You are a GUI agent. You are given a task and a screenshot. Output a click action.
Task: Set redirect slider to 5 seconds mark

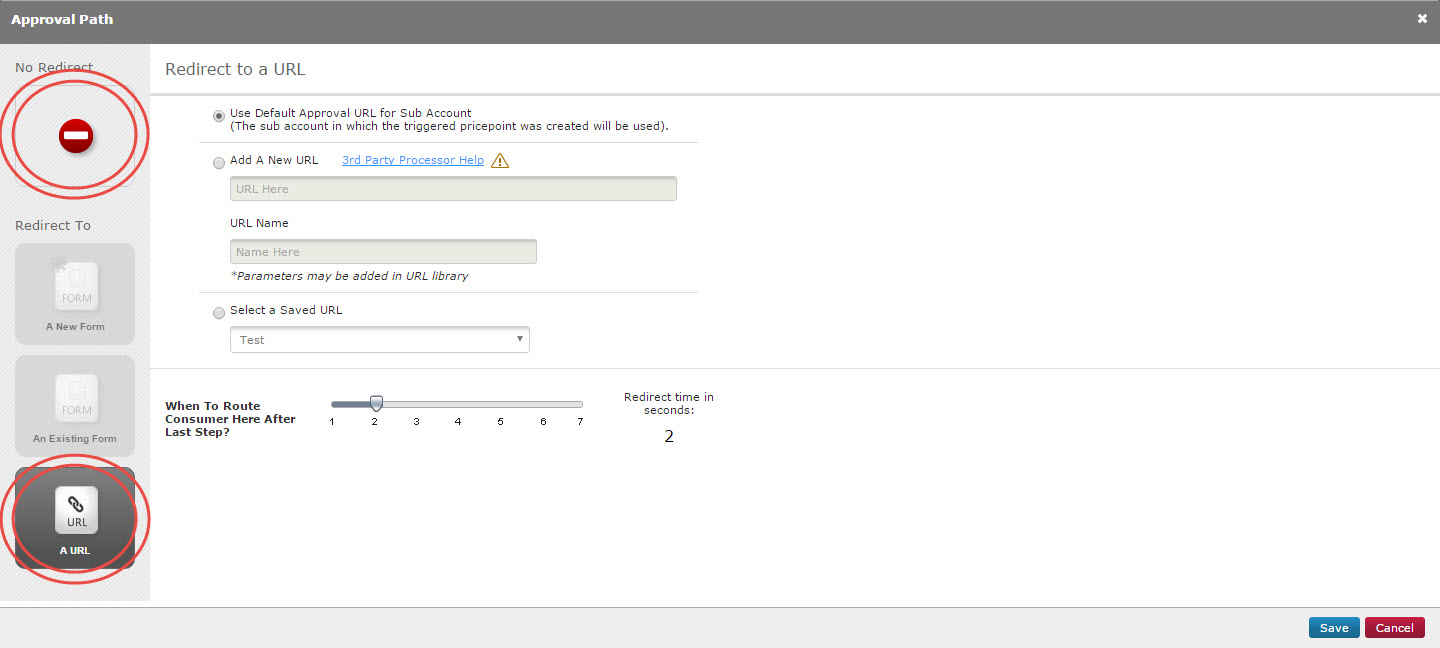click(500, 404)
